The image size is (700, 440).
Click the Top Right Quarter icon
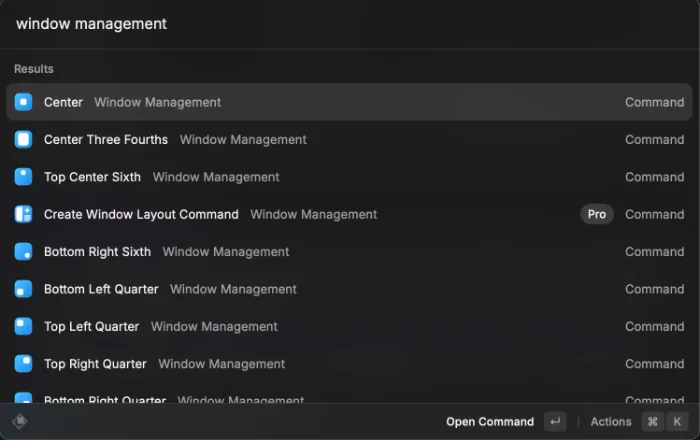(24, 364)
